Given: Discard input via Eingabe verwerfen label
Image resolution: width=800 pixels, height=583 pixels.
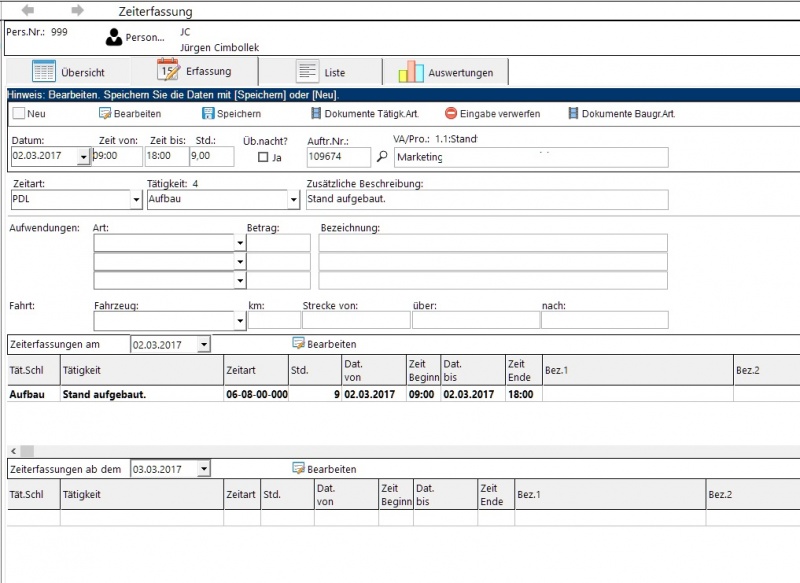Looking at the screenshot, I should (x=500, y=114).
